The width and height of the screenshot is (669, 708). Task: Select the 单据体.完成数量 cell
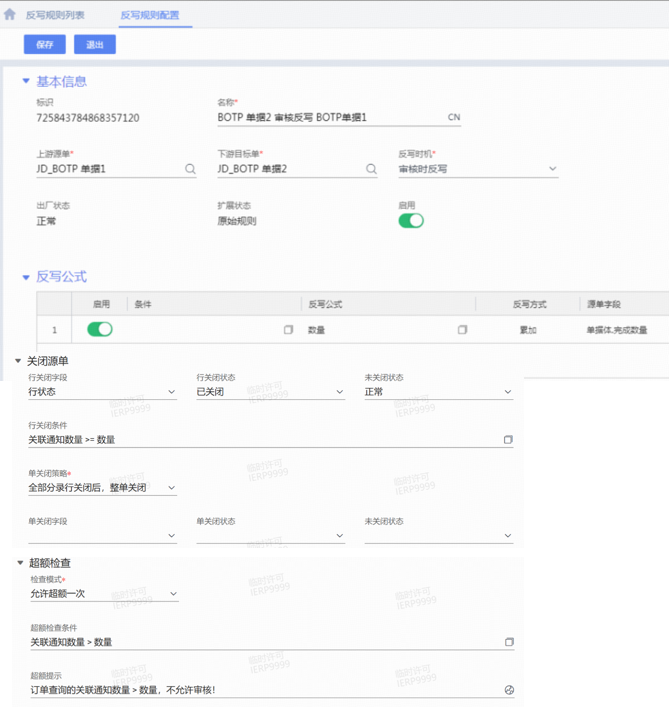pos(617,330)
